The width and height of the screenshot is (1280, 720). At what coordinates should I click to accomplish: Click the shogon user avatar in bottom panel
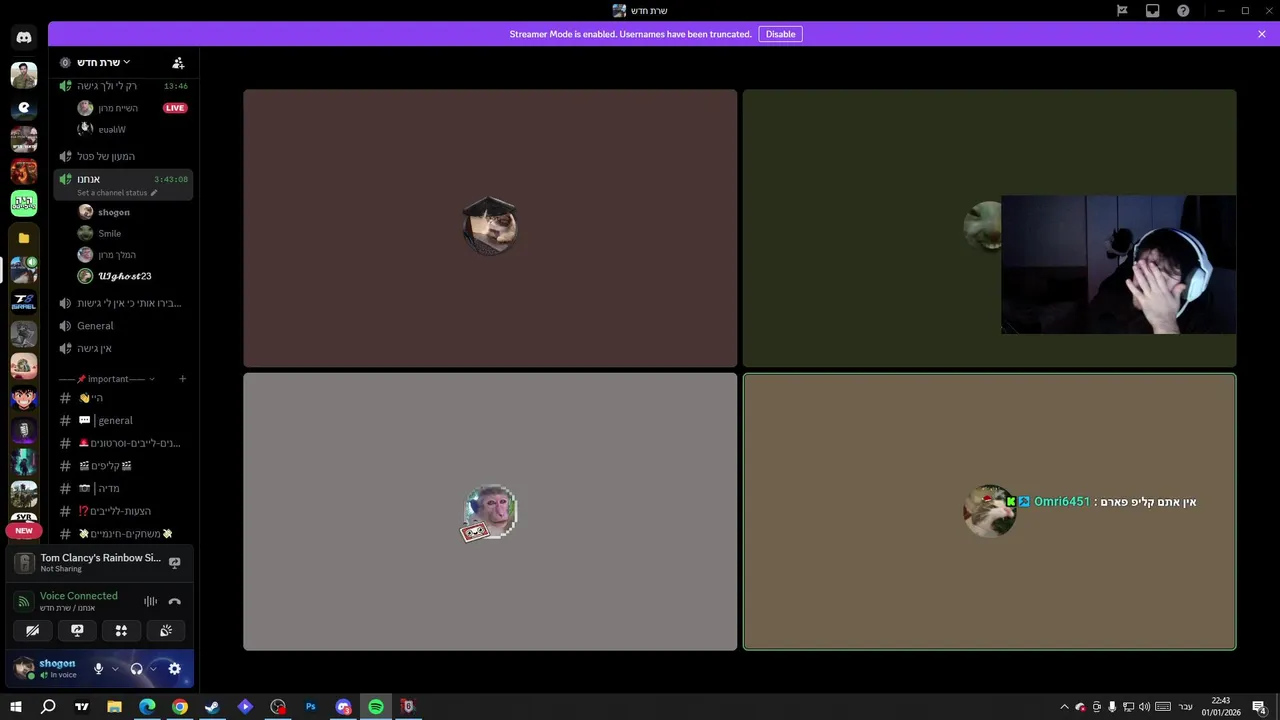click(24, 668)
